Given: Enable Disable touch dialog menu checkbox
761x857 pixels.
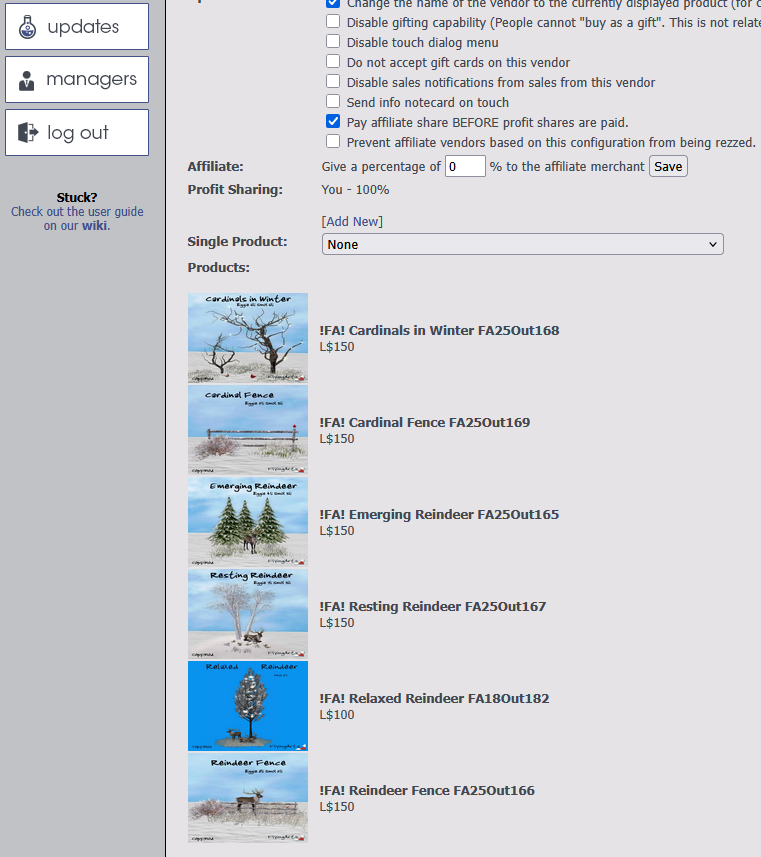Looking at the screenshot, I should (x=333, y=42).
